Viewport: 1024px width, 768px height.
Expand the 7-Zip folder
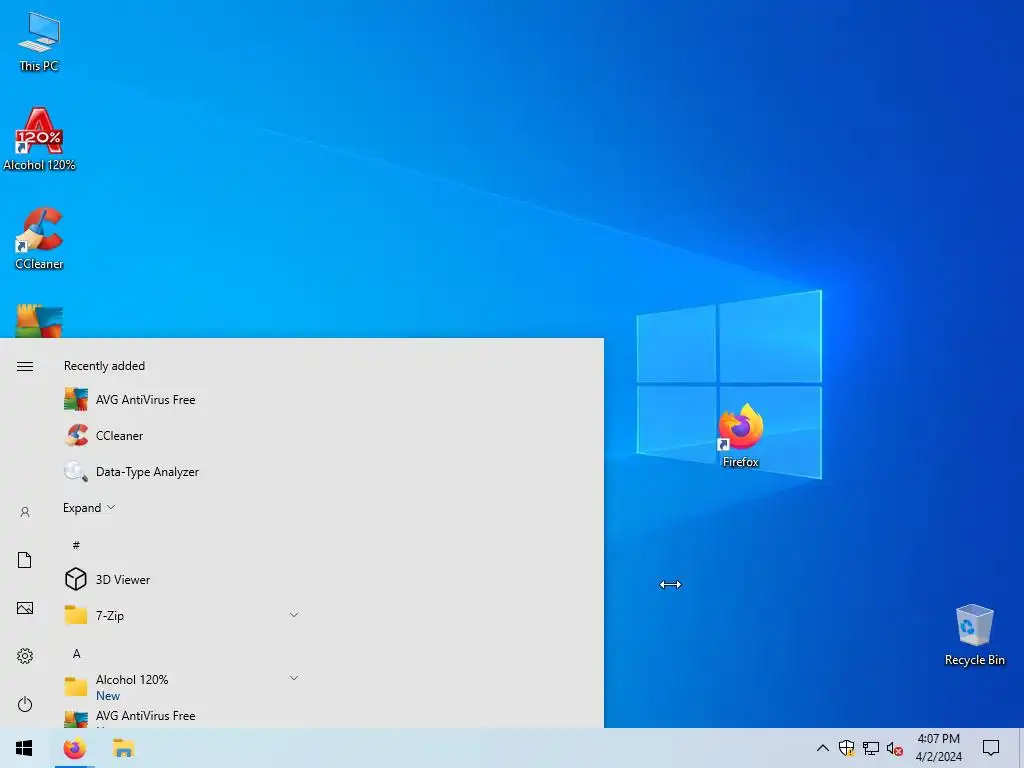[x=183, y=615]
